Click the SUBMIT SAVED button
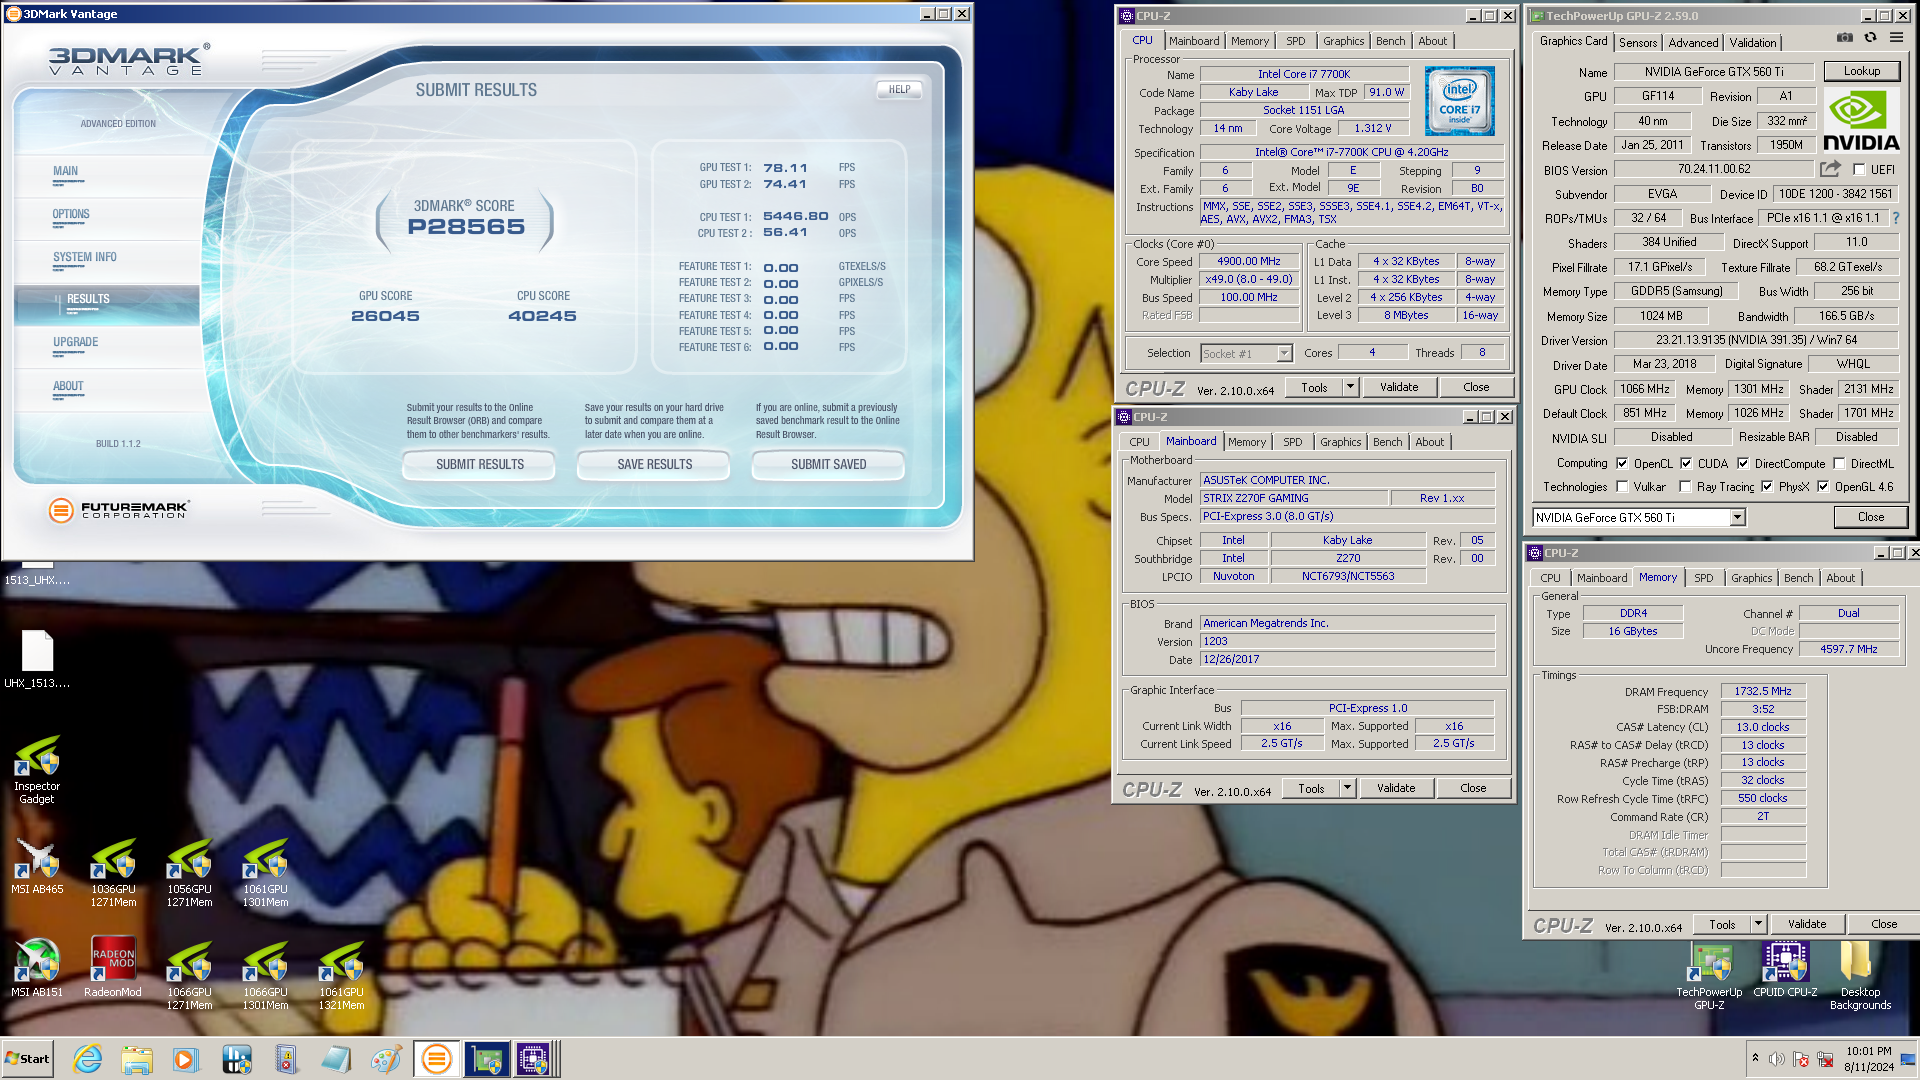This screenshot has width=1920, height=1080. 828,464
